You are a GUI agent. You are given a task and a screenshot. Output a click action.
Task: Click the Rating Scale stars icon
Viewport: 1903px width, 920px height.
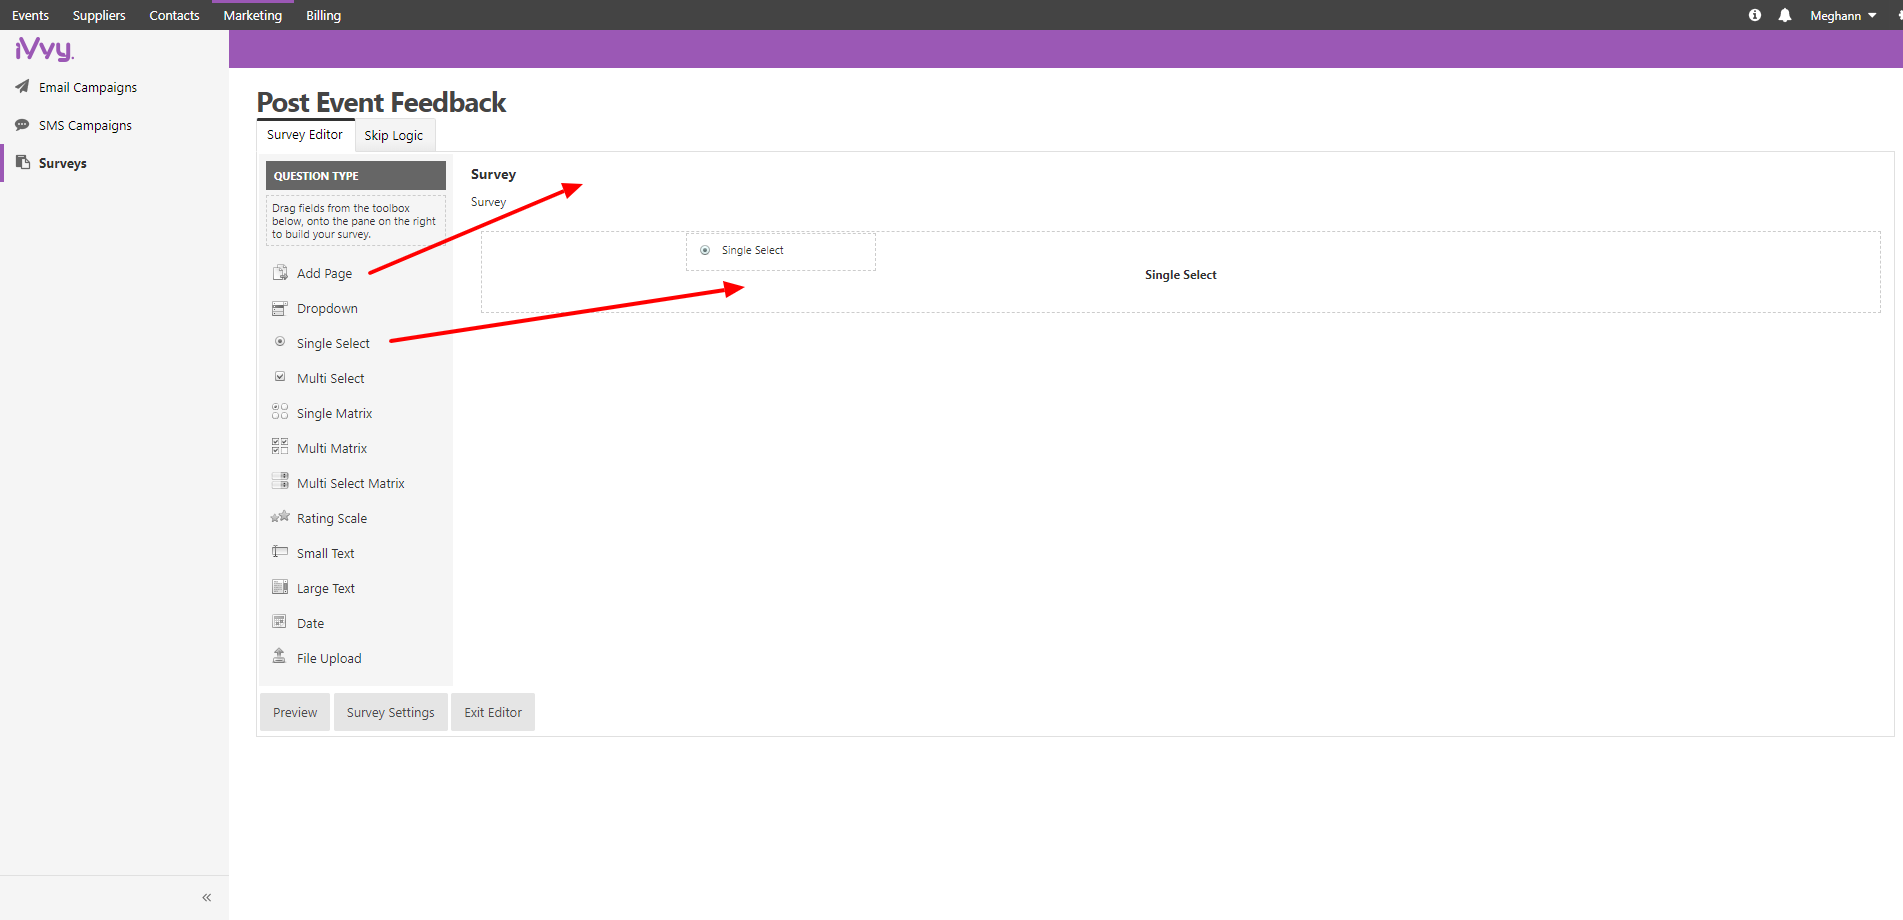point(280,517)
